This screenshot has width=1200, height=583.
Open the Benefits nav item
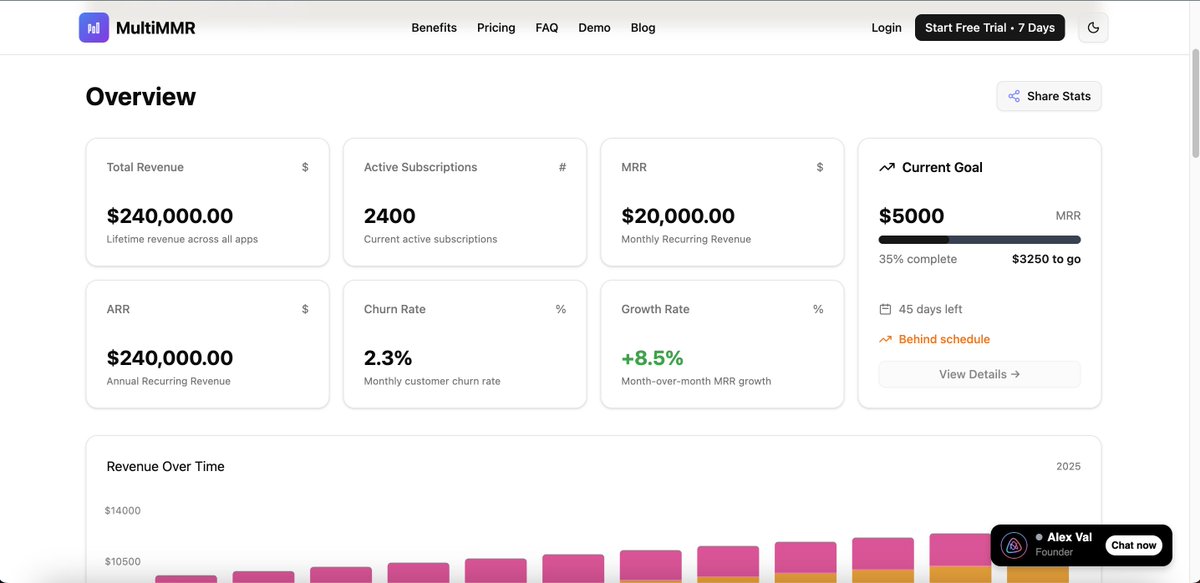tap(434, 28)
